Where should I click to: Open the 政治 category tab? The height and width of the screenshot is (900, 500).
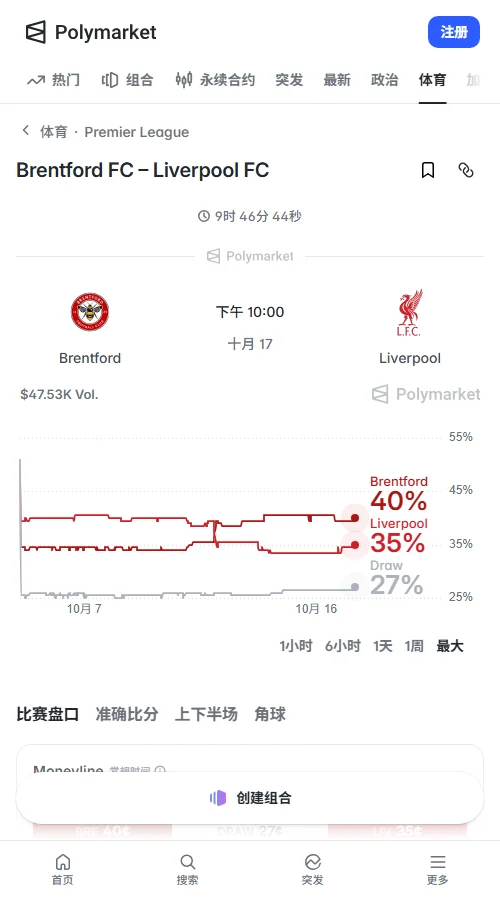[385, 80]
